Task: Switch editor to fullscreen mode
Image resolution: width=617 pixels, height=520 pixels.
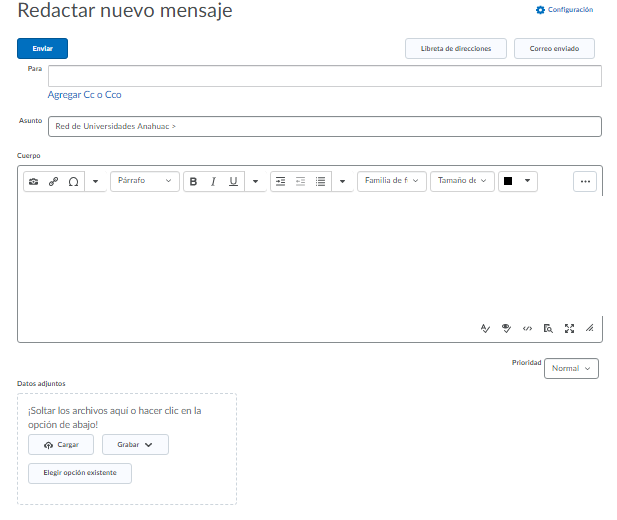Action: click(569, 328)
